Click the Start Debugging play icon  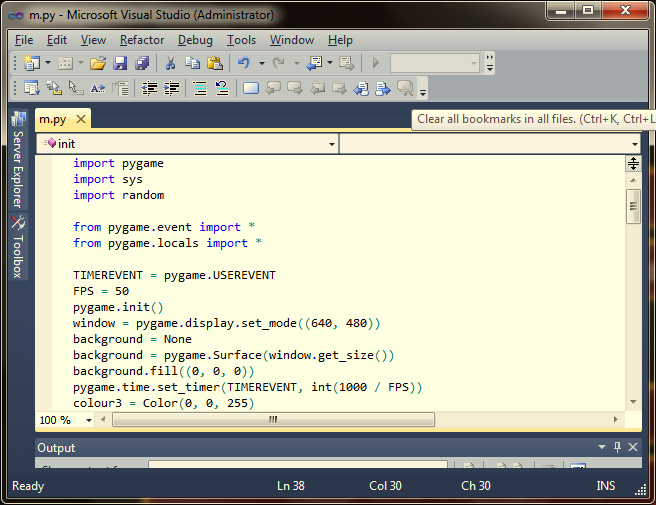coord(376,63)
